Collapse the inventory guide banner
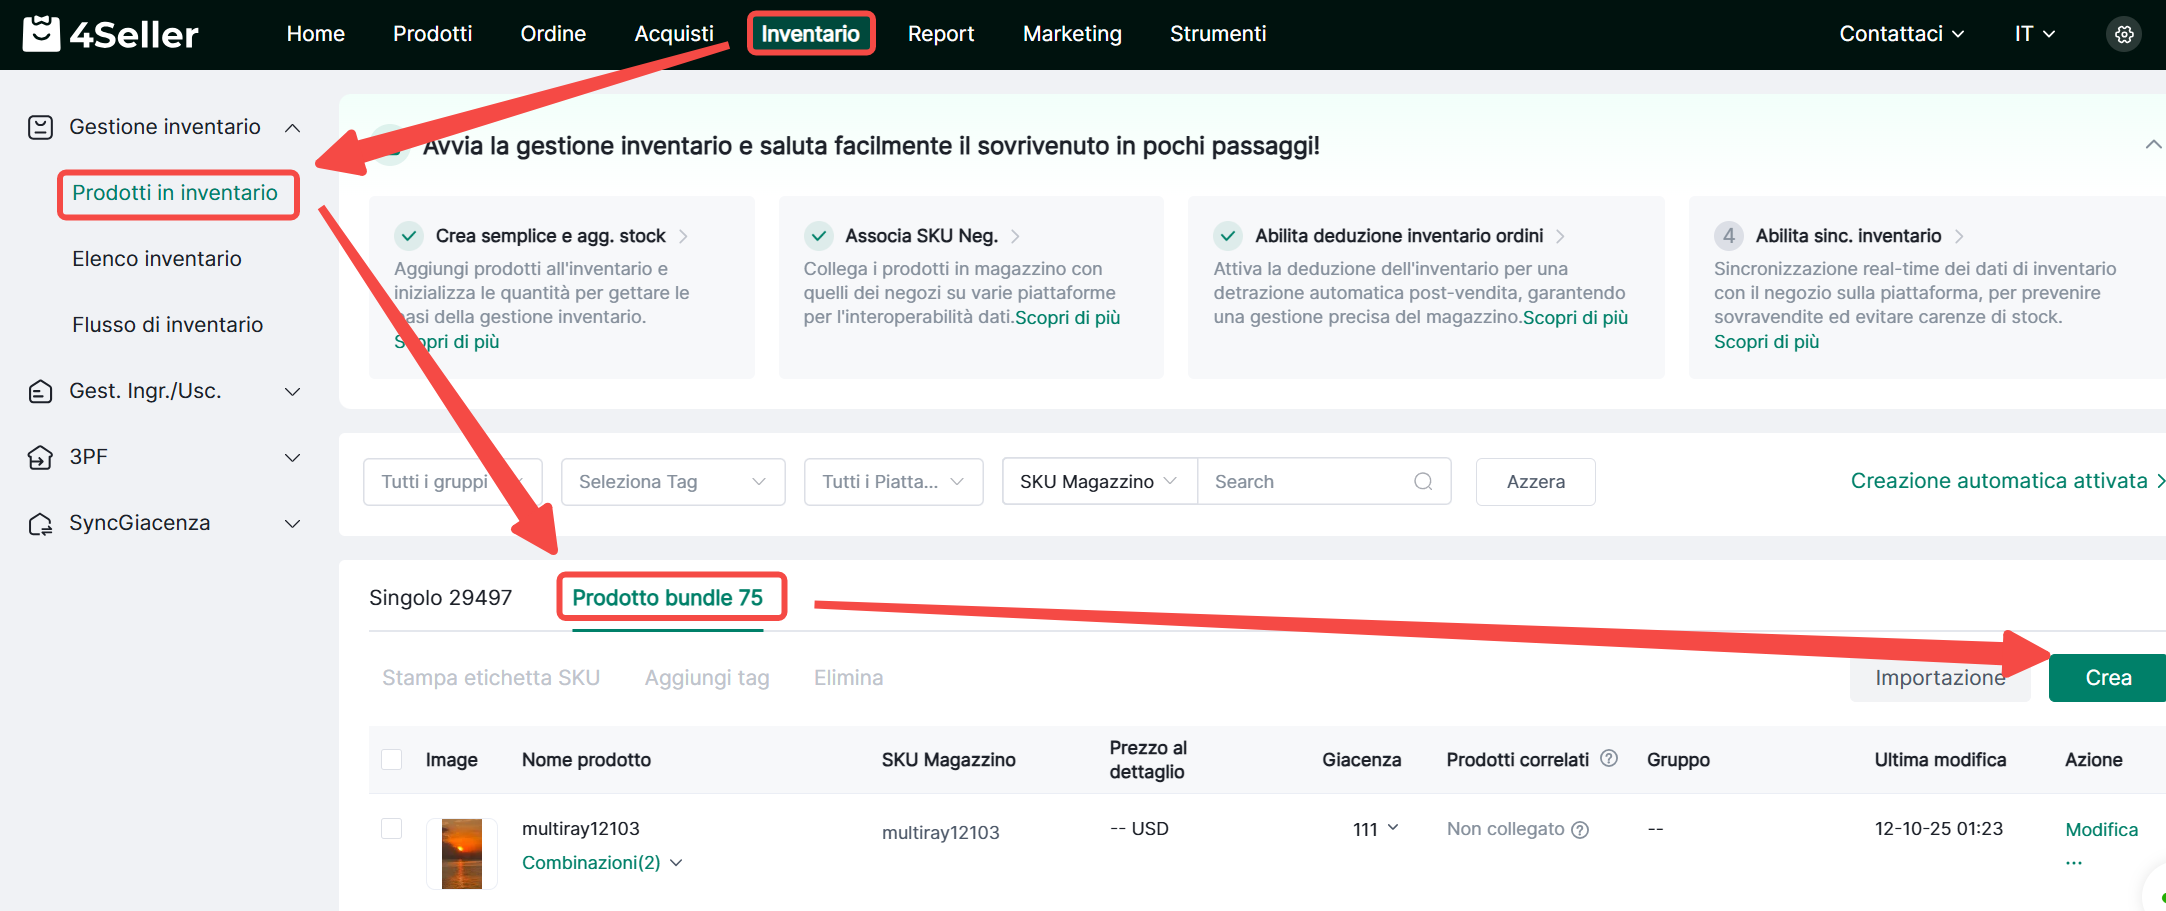Viewport: 2166px width, 911px height. (2153, 145)
